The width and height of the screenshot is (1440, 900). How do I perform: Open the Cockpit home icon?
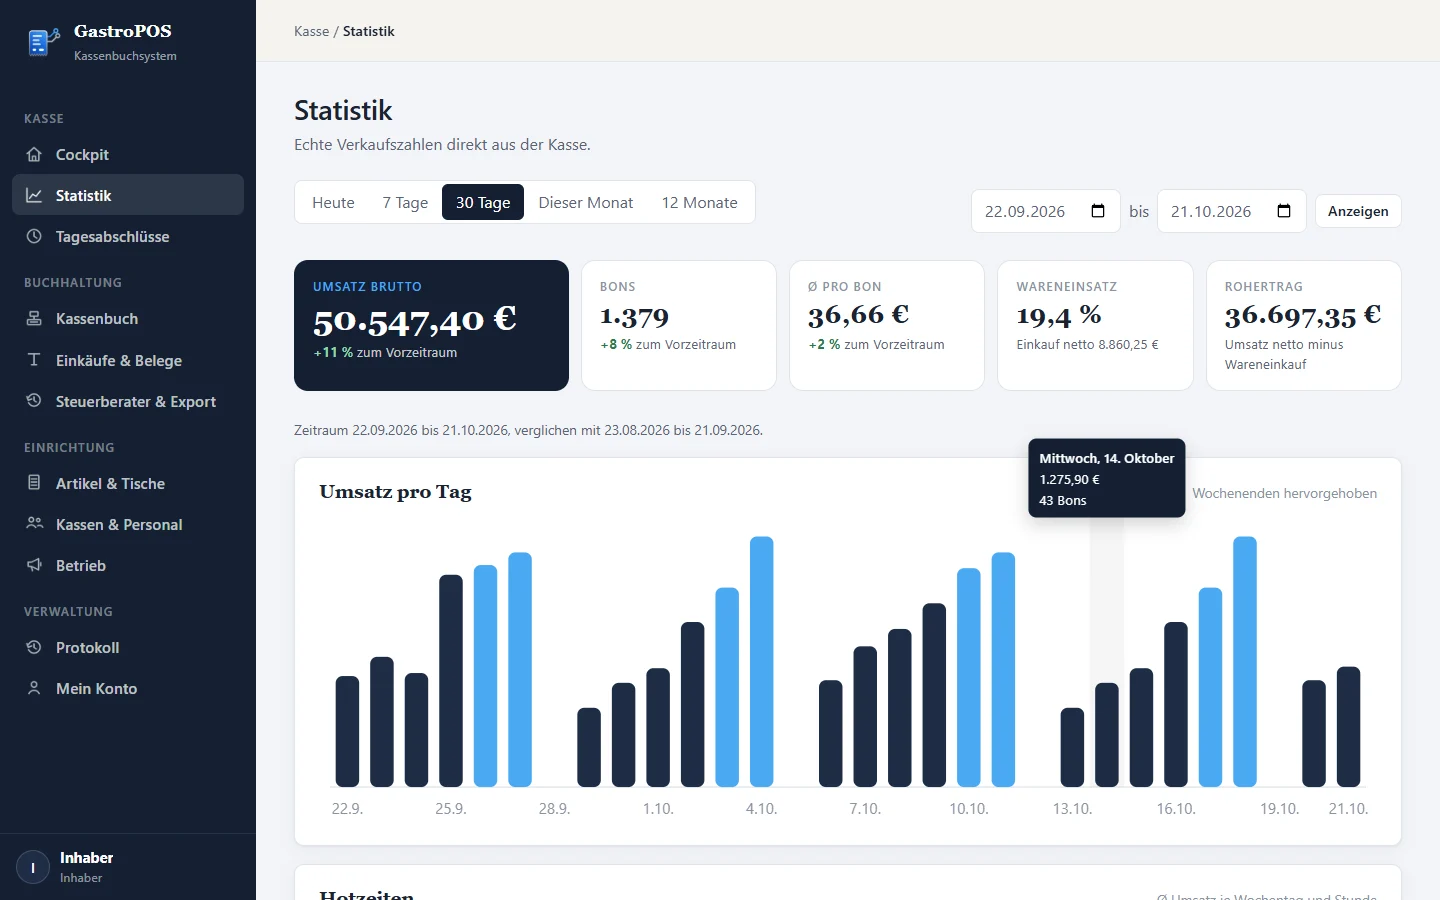click(x=34, y=154)
